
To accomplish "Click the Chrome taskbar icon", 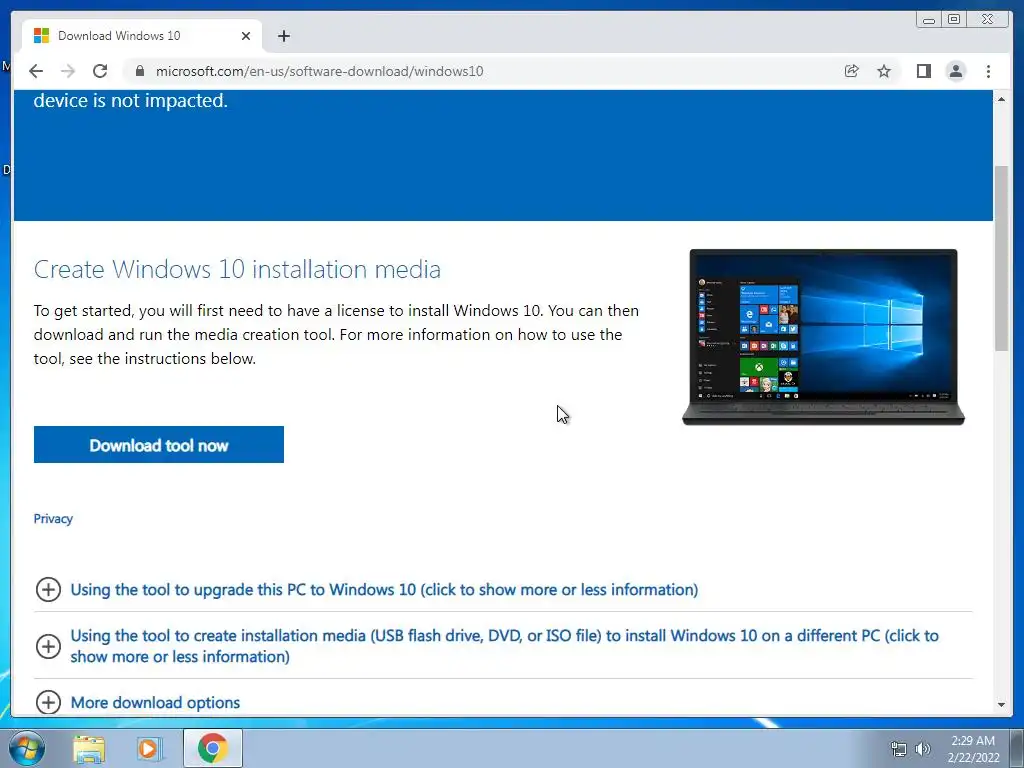I will (212, 748).
